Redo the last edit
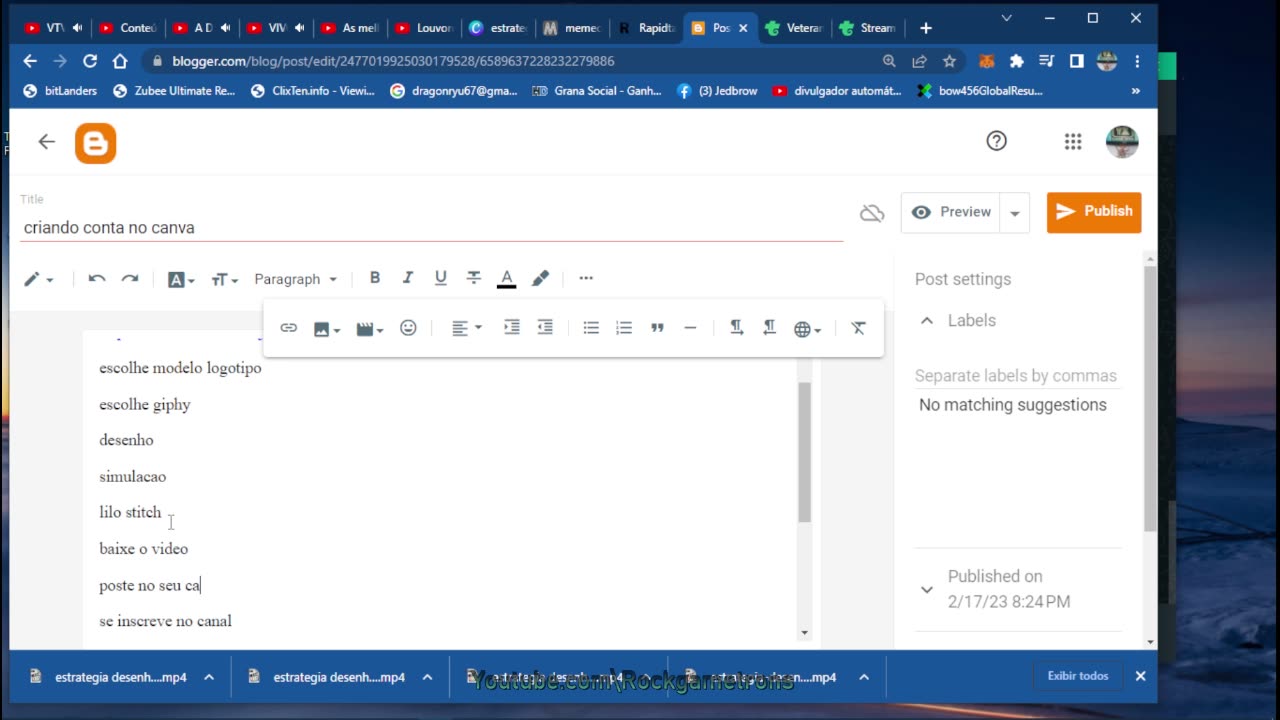 click(130, 279)
